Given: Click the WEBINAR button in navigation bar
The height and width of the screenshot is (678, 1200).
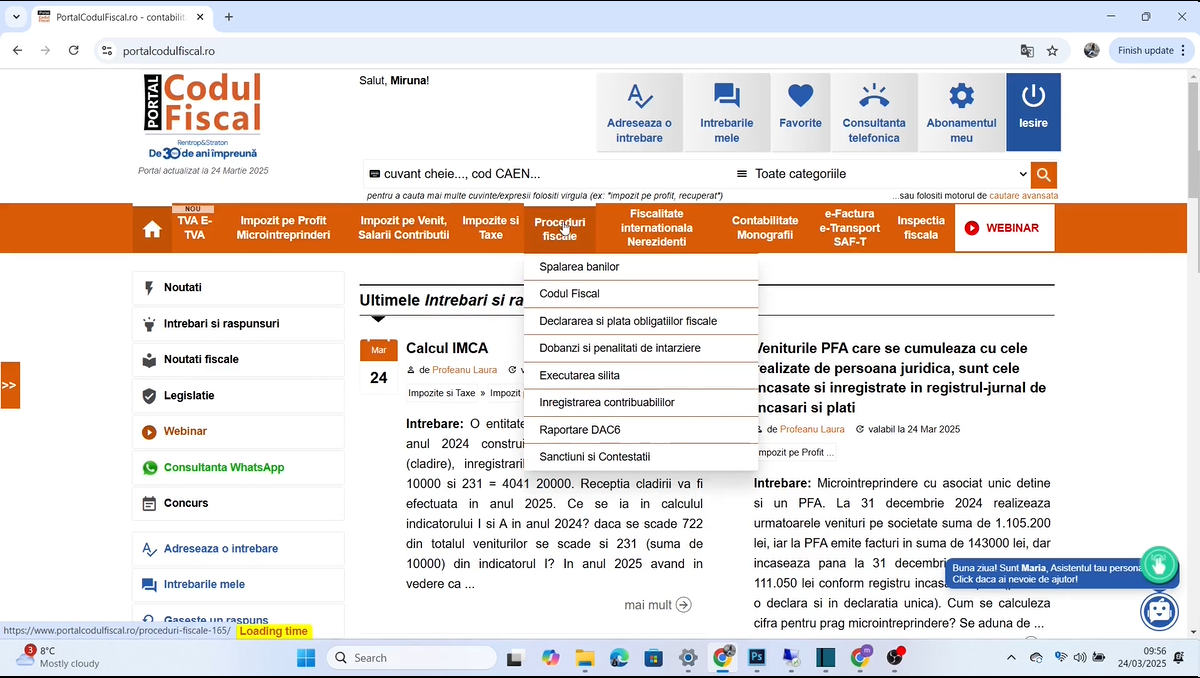Looking at the screenshot, I should tap(1004, 228).
